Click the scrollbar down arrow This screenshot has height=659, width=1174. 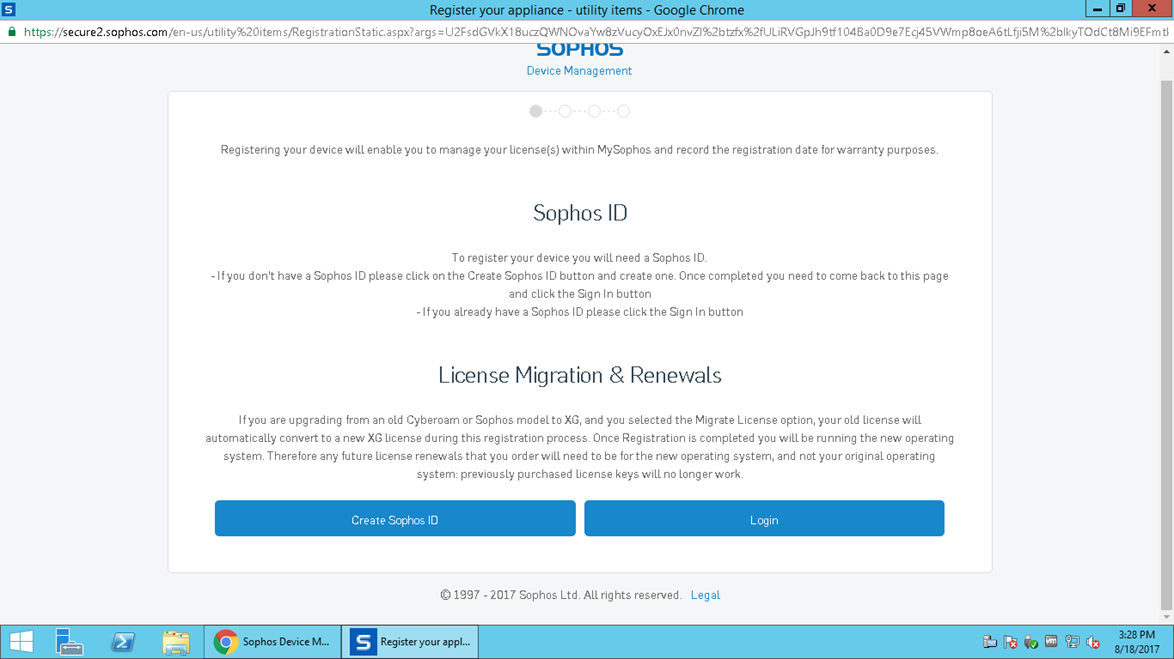(1167, 617)
